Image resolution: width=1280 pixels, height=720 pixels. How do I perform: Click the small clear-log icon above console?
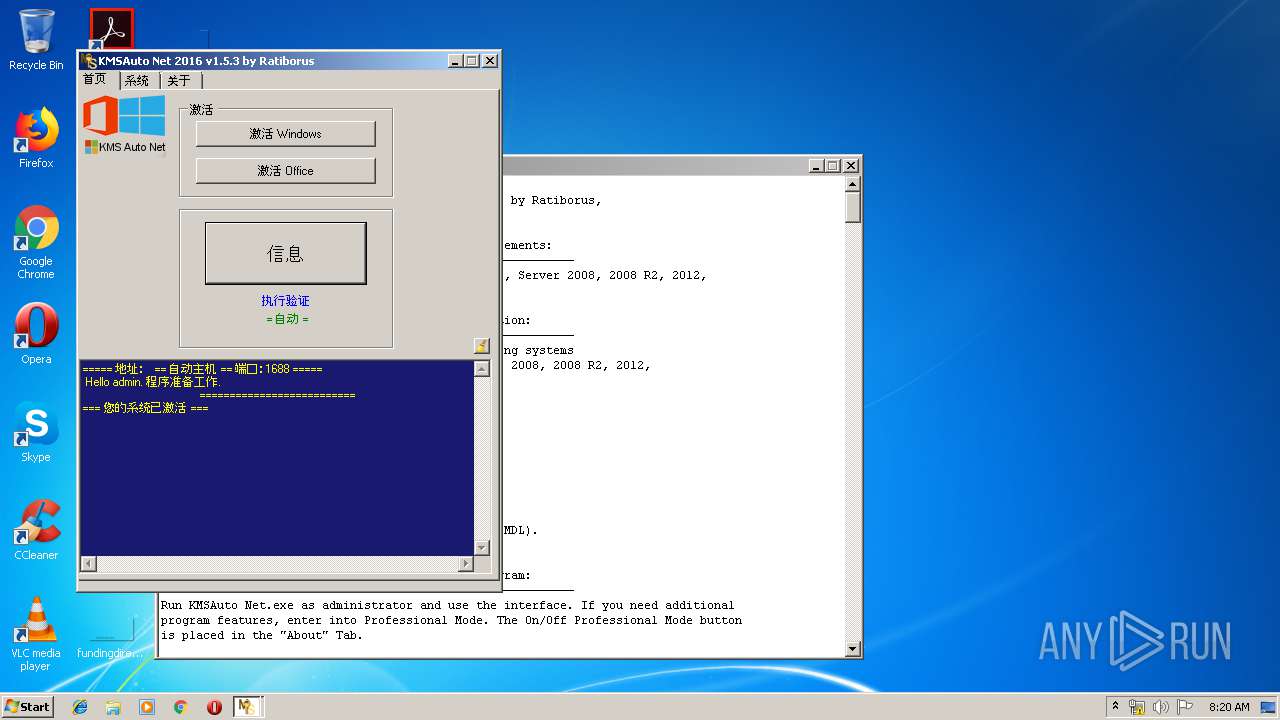click(481, 346)
